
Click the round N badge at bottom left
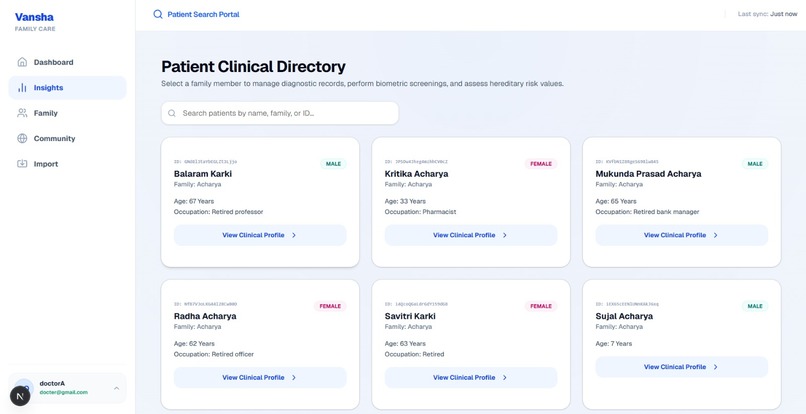click(20, 396)
